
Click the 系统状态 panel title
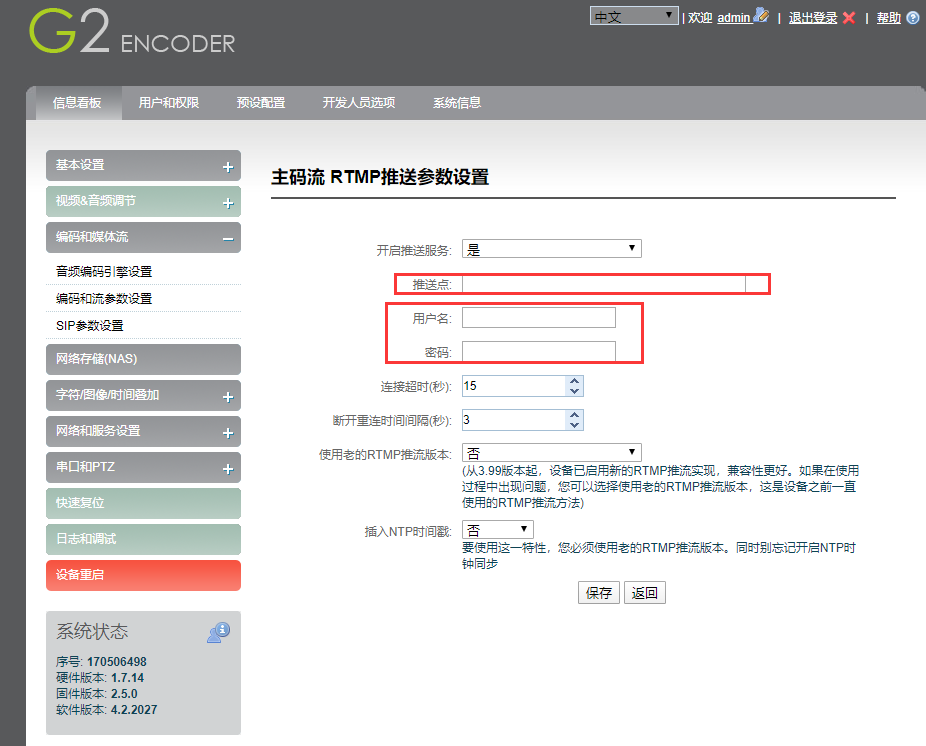click(92, 631)
